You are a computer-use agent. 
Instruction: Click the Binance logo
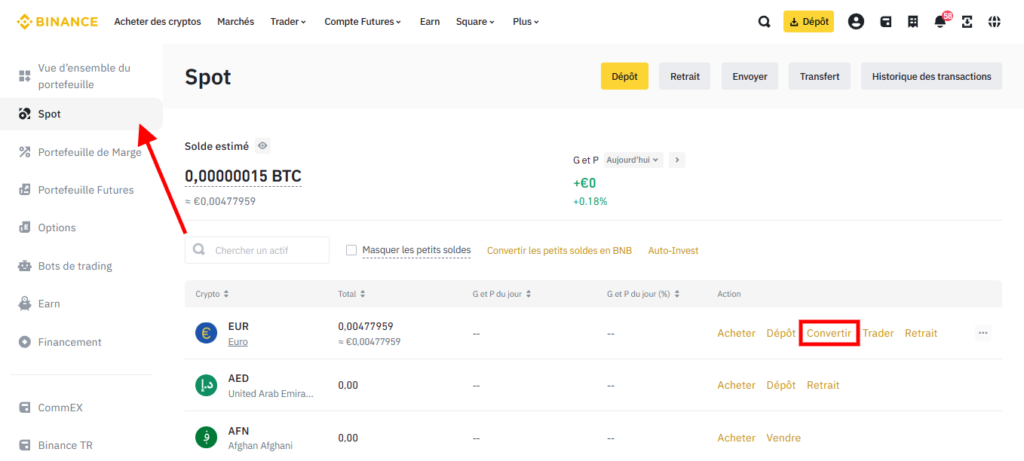[57, 22]
